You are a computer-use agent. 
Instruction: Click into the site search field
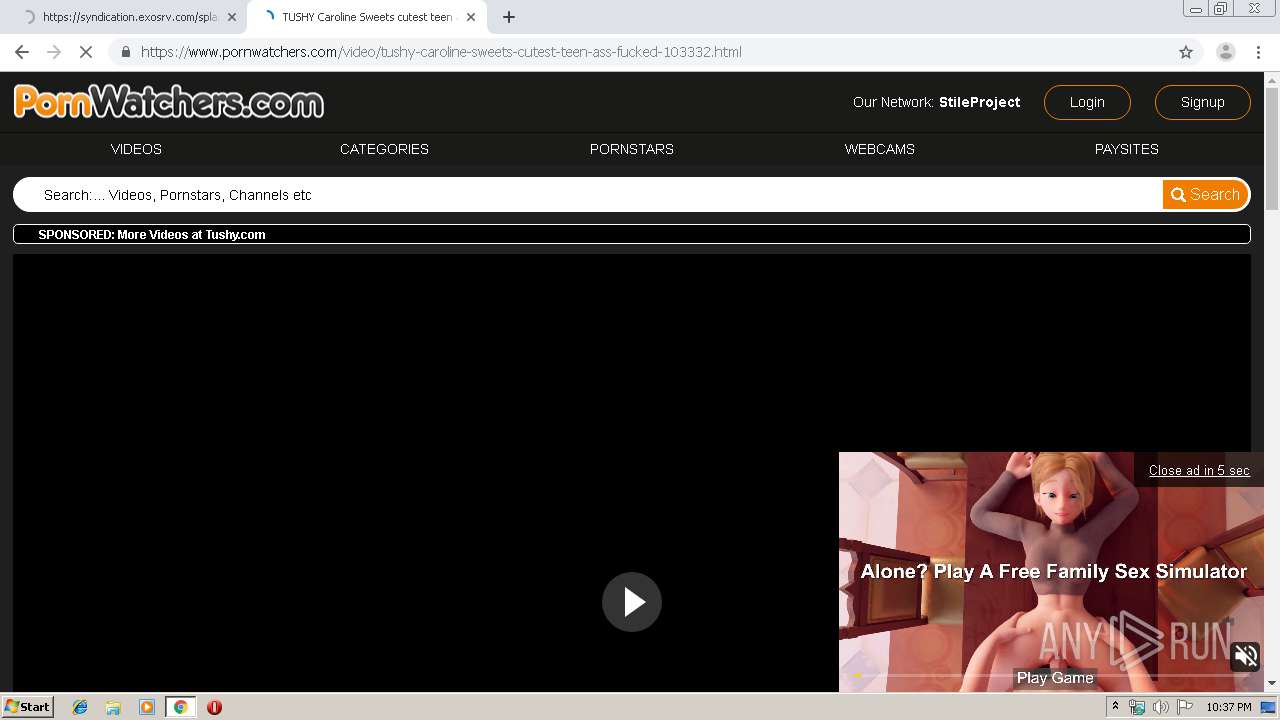click(590, 195)
